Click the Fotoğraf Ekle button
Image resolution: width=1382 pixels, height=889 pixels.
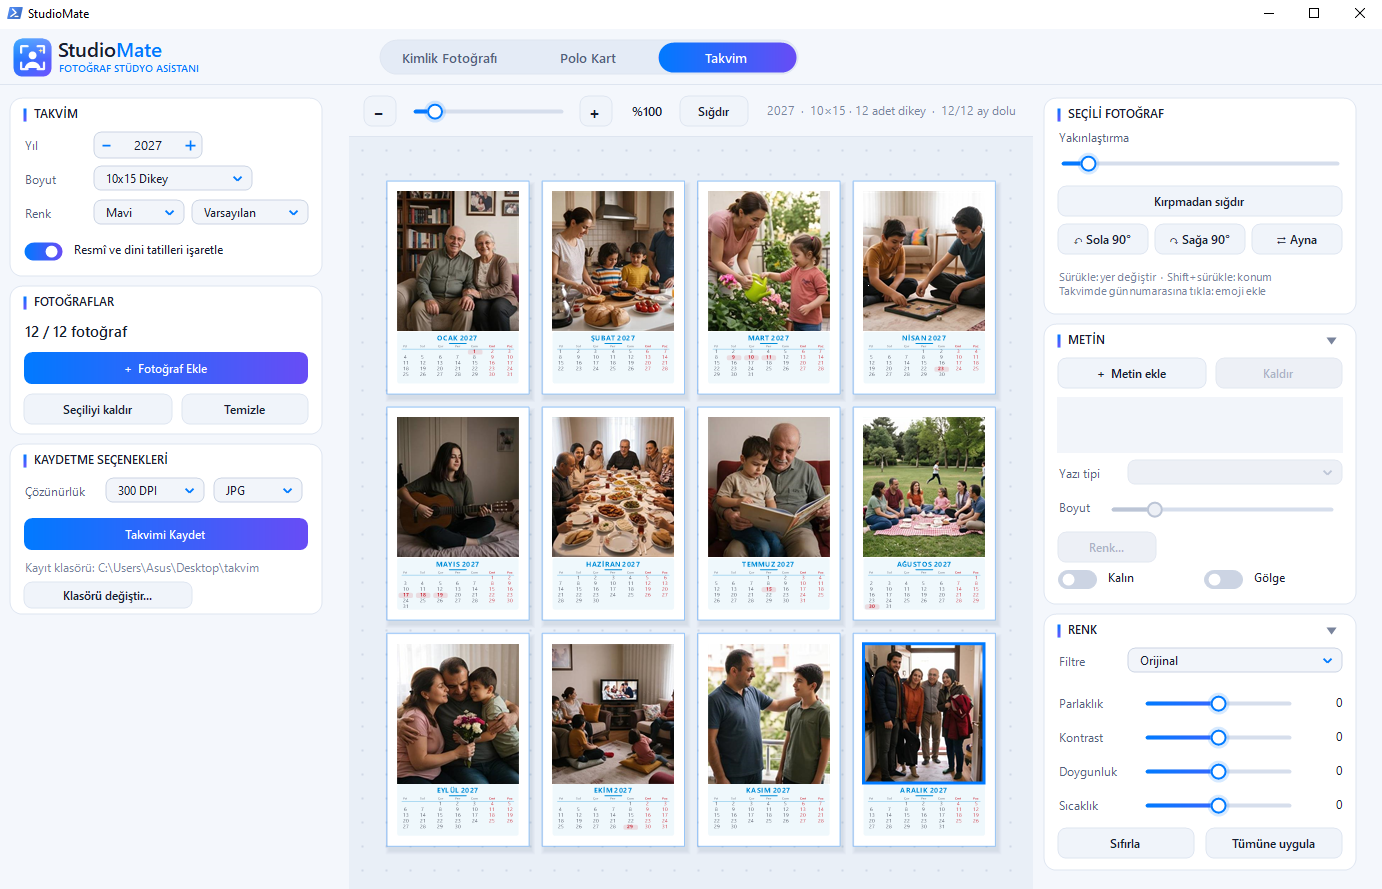[x=166, y=369]
